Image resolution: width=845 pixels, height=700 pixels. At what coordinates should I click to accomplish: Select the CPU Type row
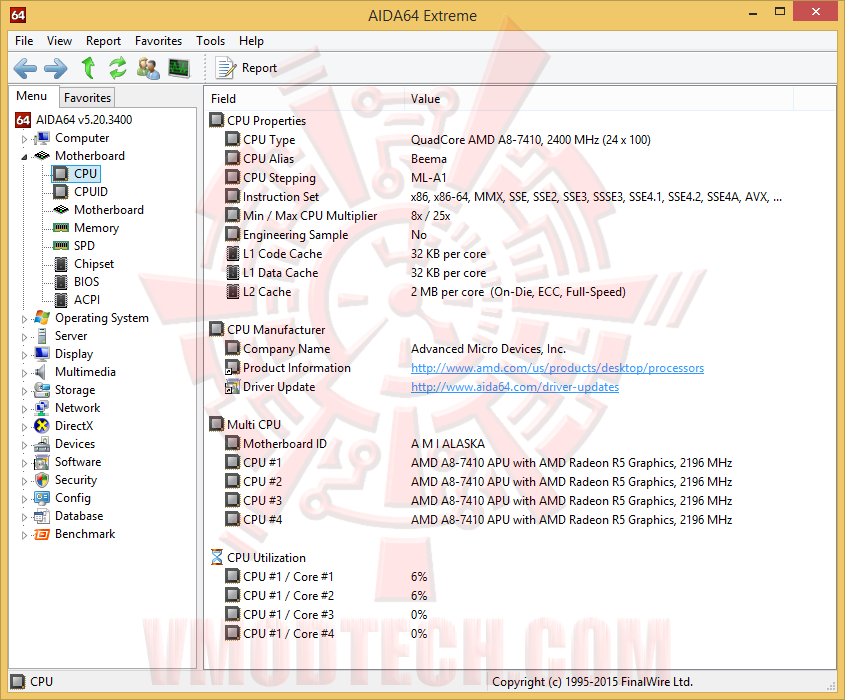click(x=520, y=140)
